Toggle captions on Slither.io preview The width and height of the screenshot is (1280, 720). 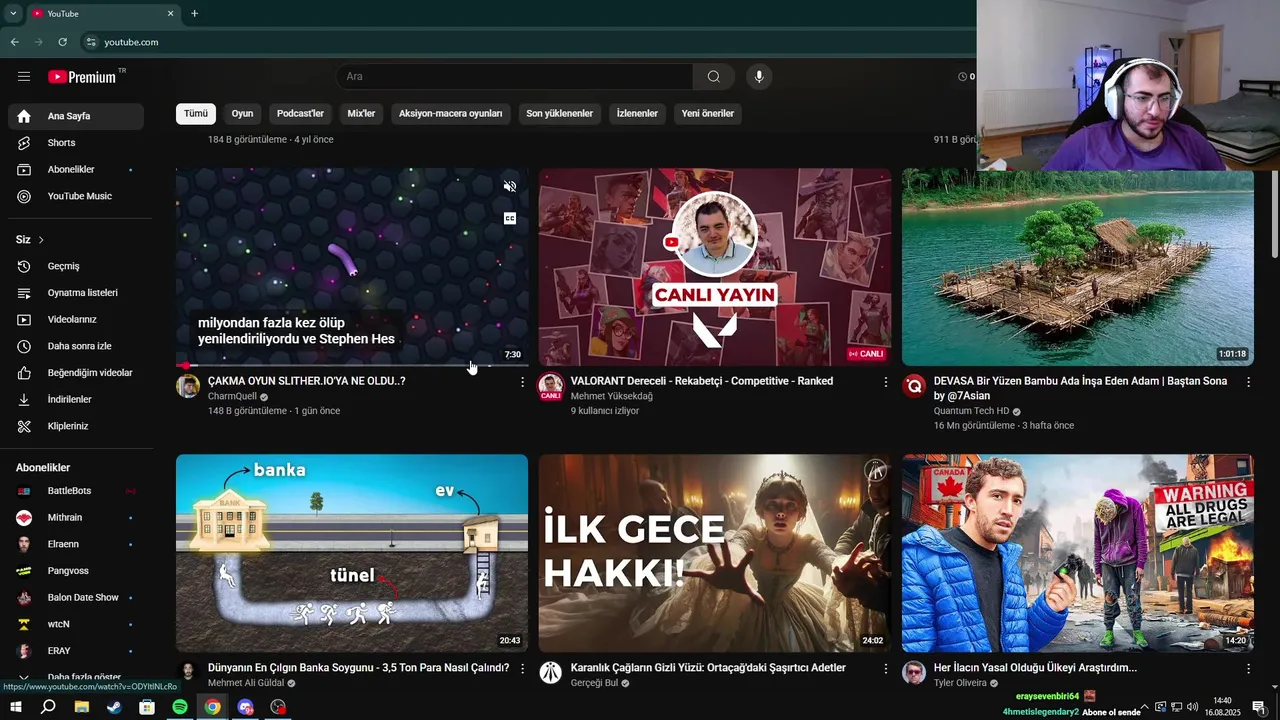tap(510, 218)
